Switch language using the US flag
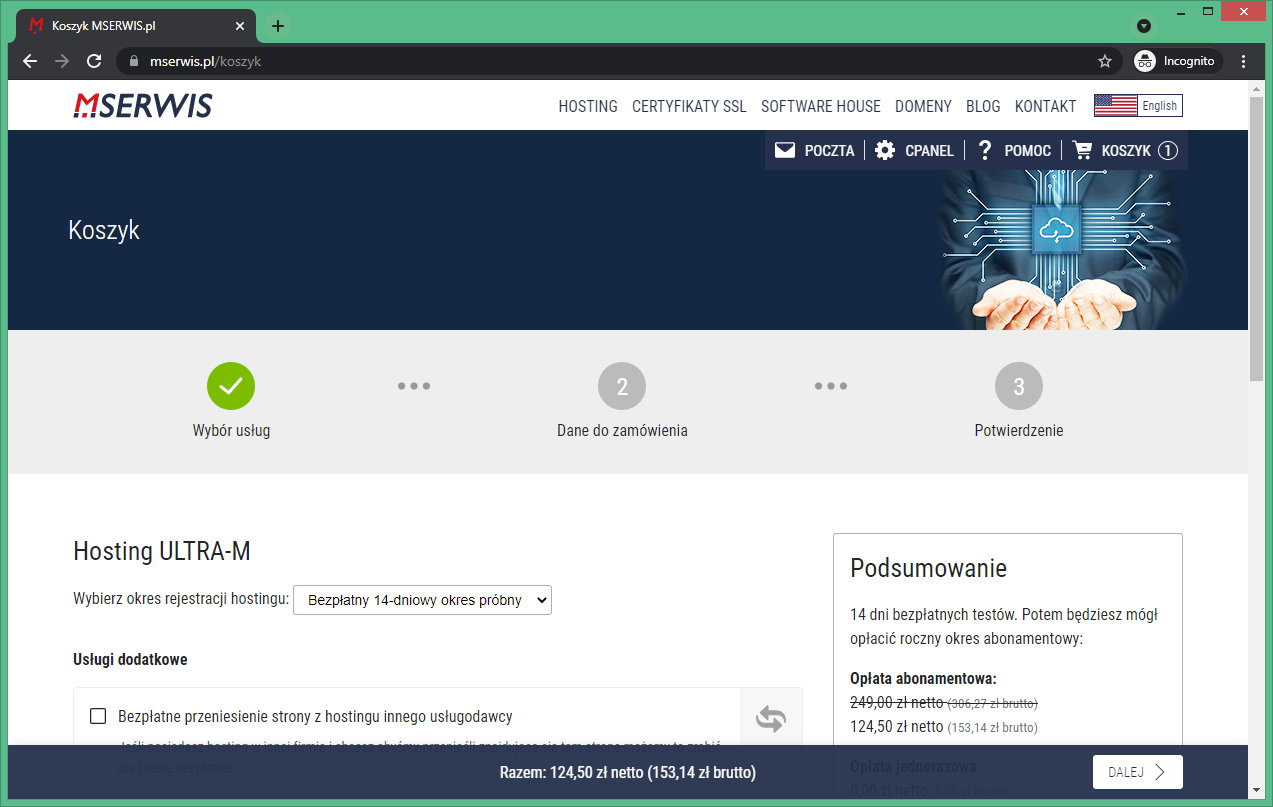This screenshot has height=807, width=1273. tap(1115, 106)
